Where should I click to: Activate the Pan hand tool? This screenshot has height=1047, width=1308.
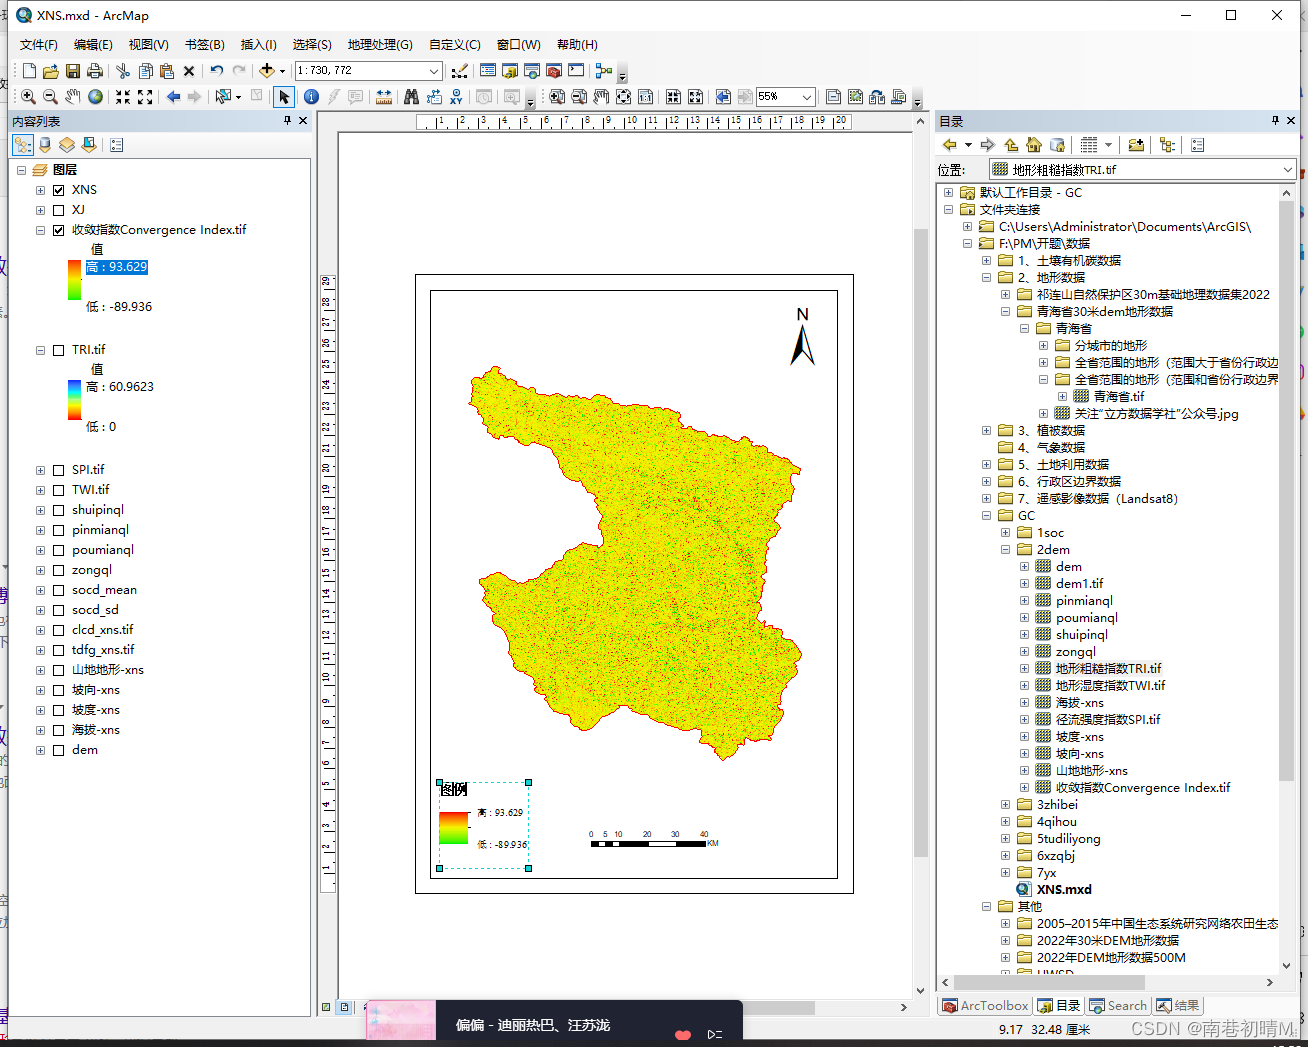73,97
